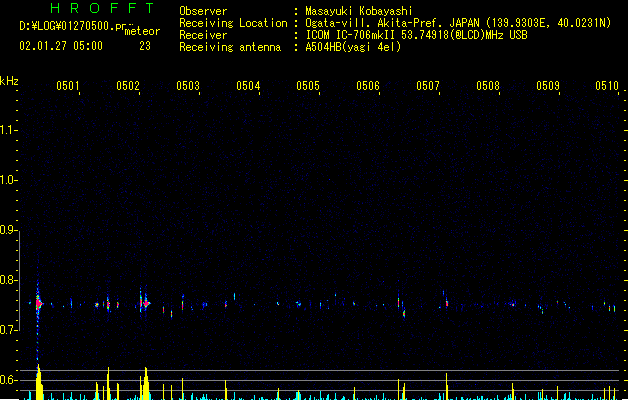
Task: Click the 0.9 frequency axis label
Action: click(x=7, y=229)
